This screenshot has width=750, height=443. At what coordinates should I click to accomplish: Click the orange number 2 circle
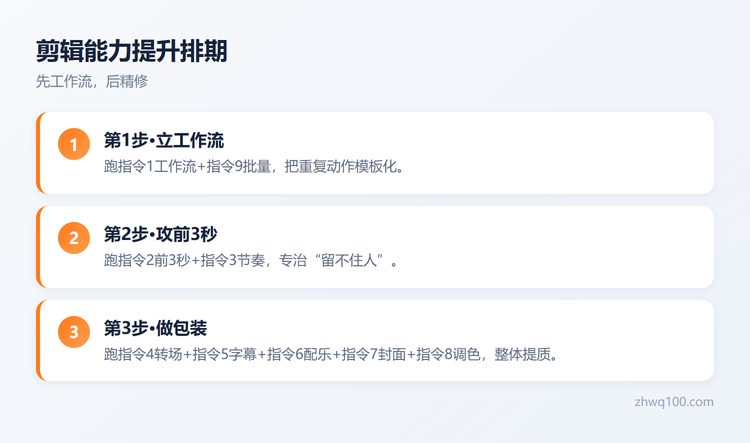coord(74,238)
